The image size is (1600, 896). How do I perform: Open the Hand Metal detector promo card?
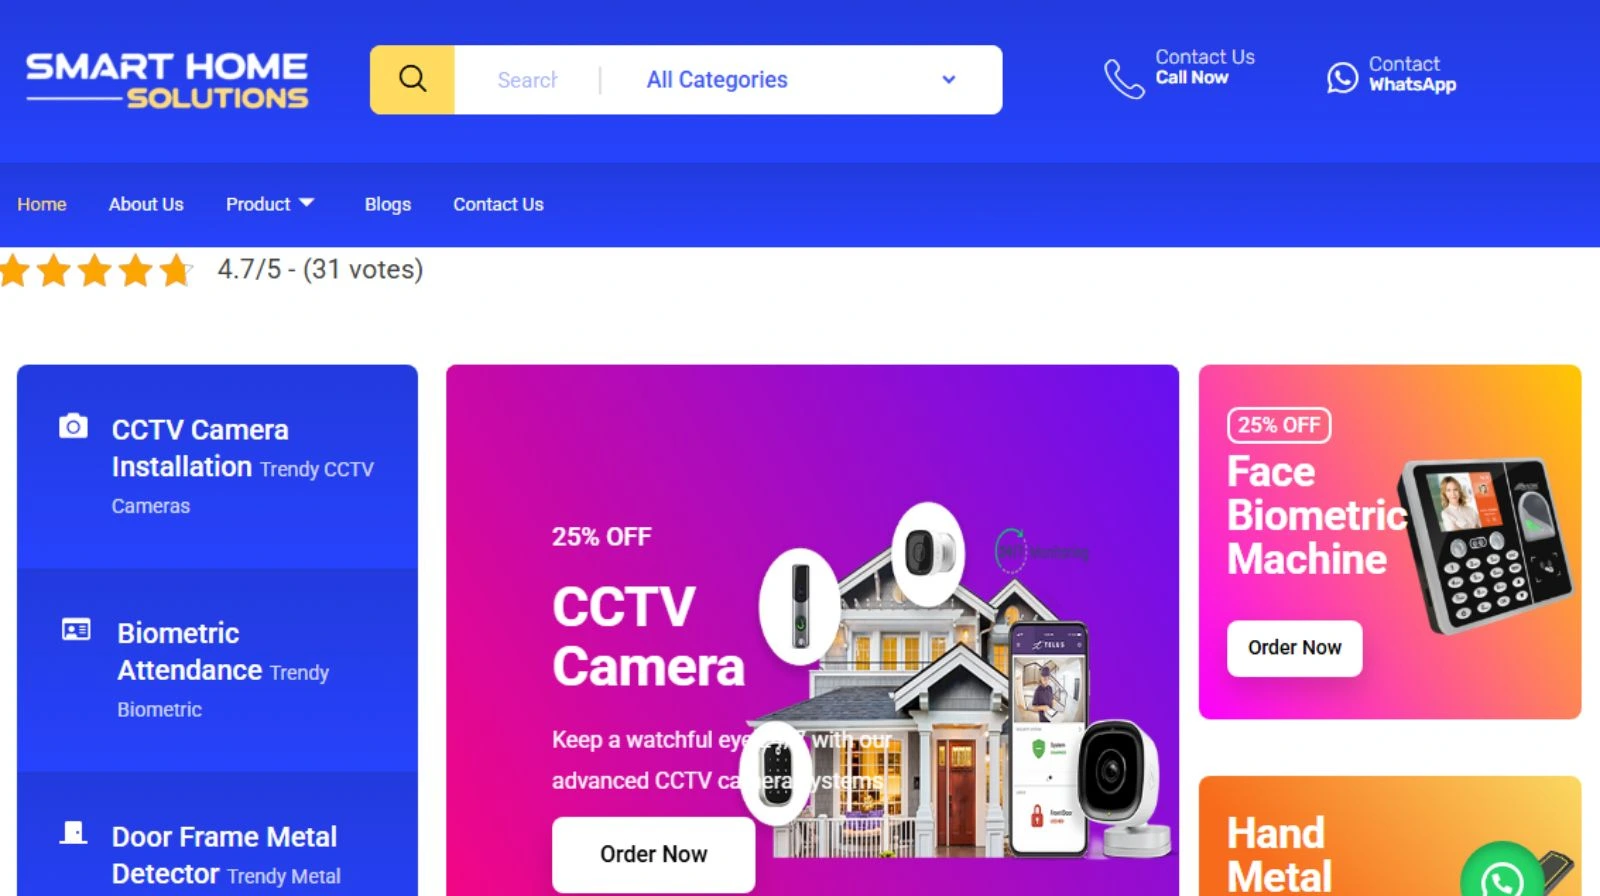[x=1389, y=836]
